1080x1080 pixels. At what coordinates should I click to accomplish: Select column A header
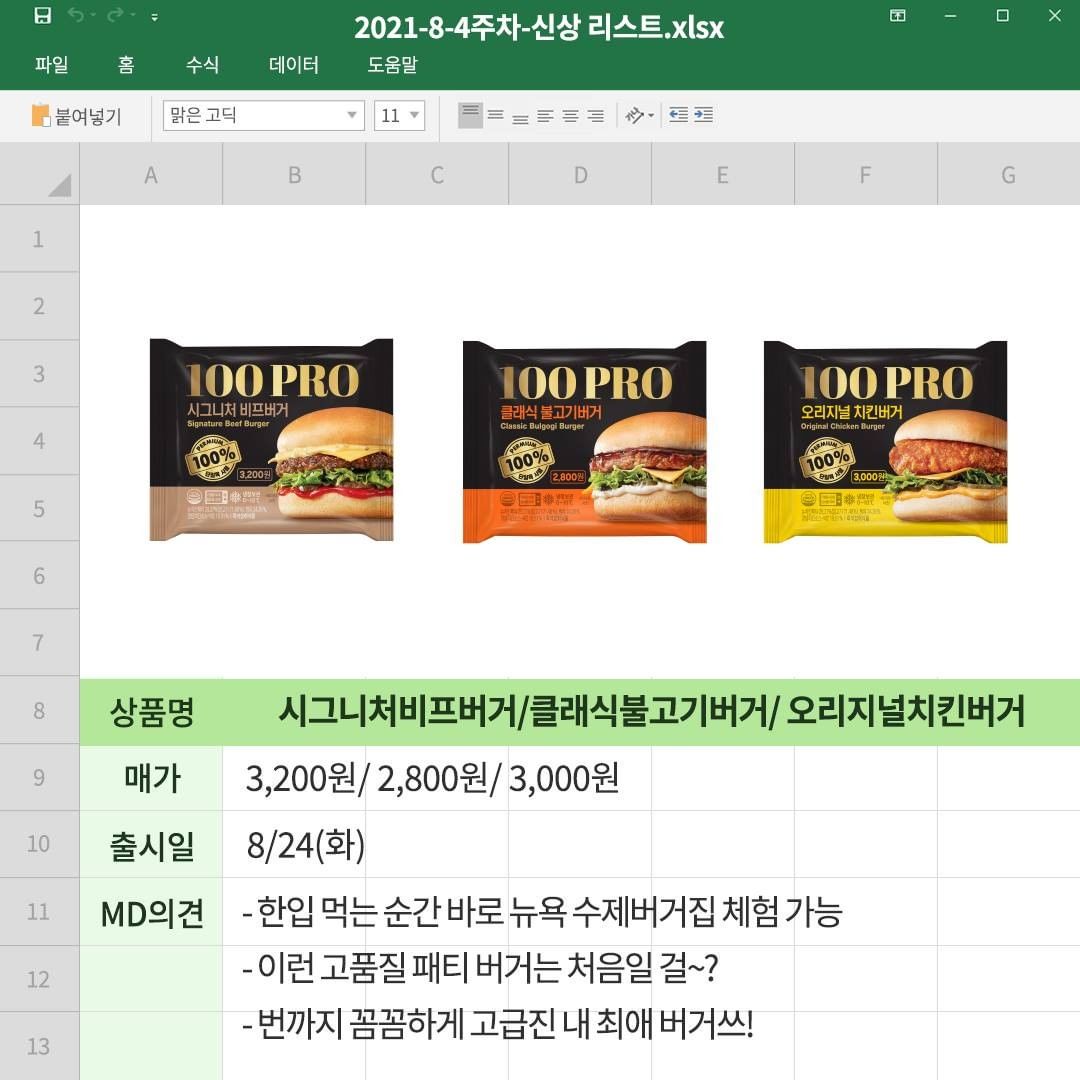point(151,174)
